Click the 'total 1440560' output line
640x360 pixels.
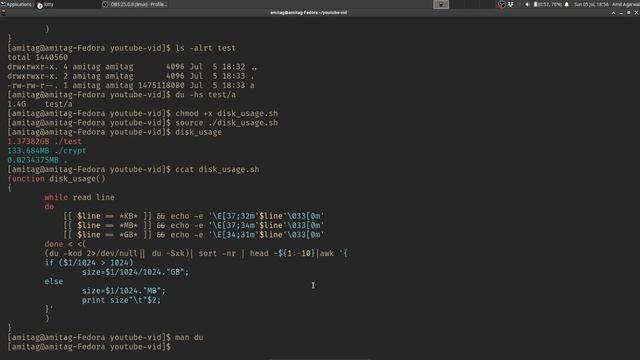38,58
